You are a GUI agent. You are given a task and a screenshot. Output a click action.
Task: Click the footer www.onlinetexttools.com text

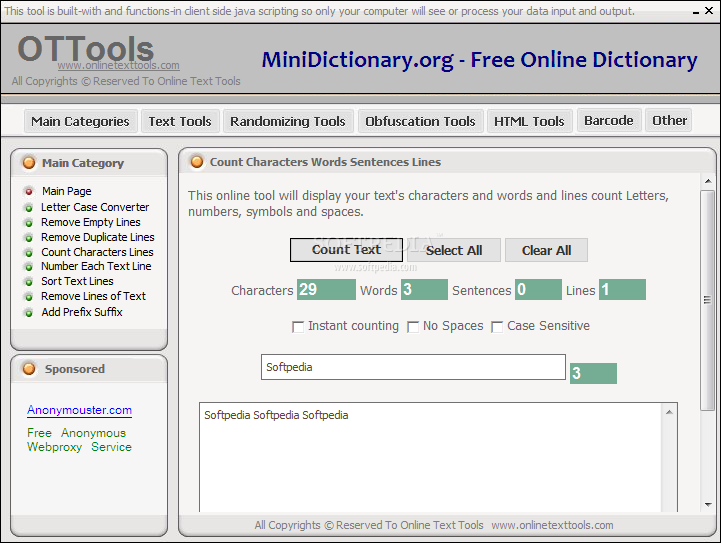(552, 525)
